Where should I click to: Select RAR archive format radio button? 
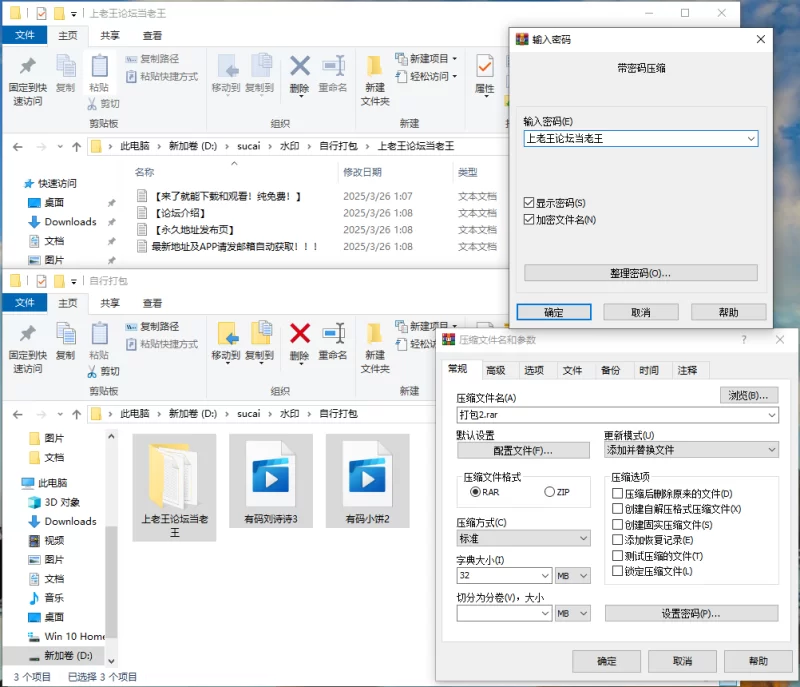click(476, 492)
